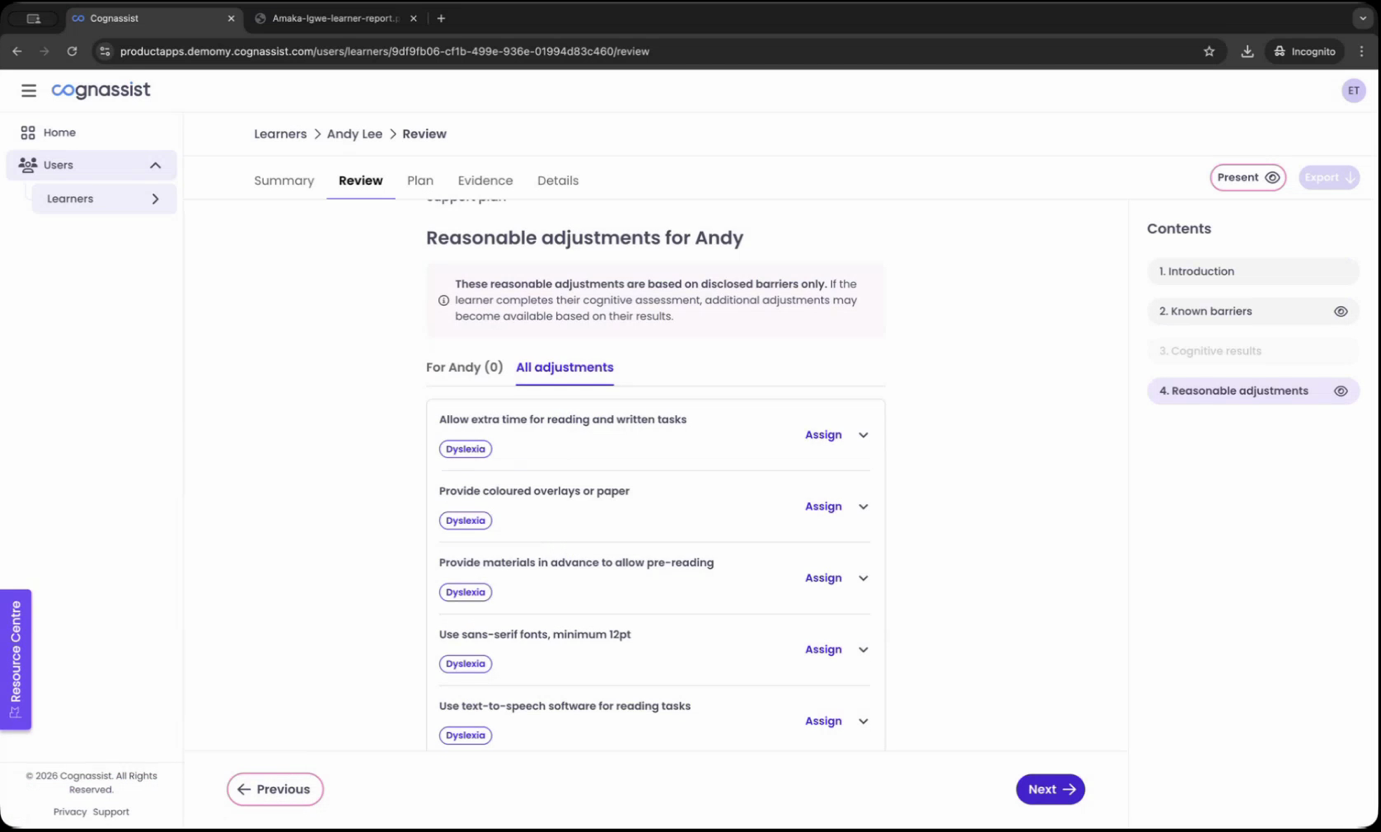Click the Next button

point(1050,789)
